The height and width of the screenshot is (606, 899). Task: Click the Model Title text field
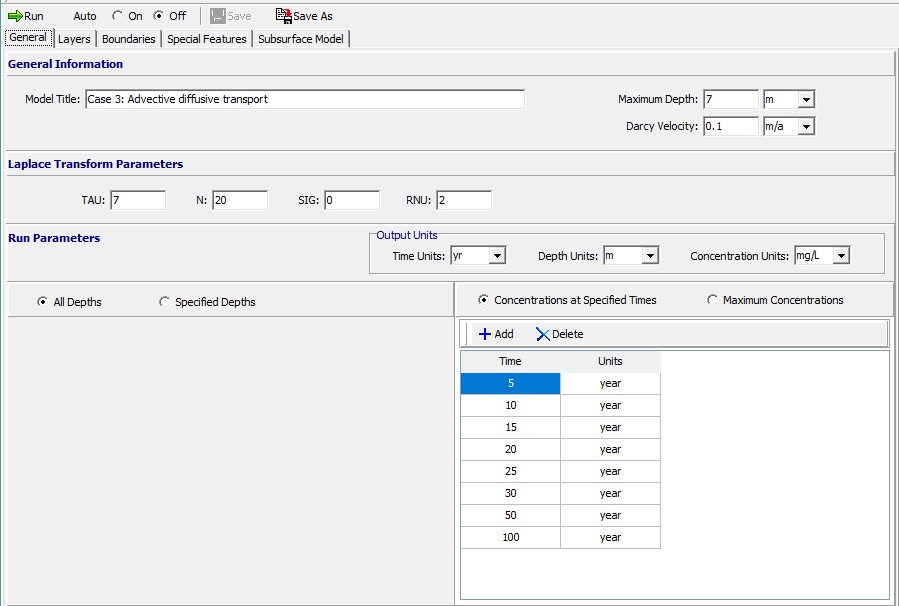pos(304,99)
